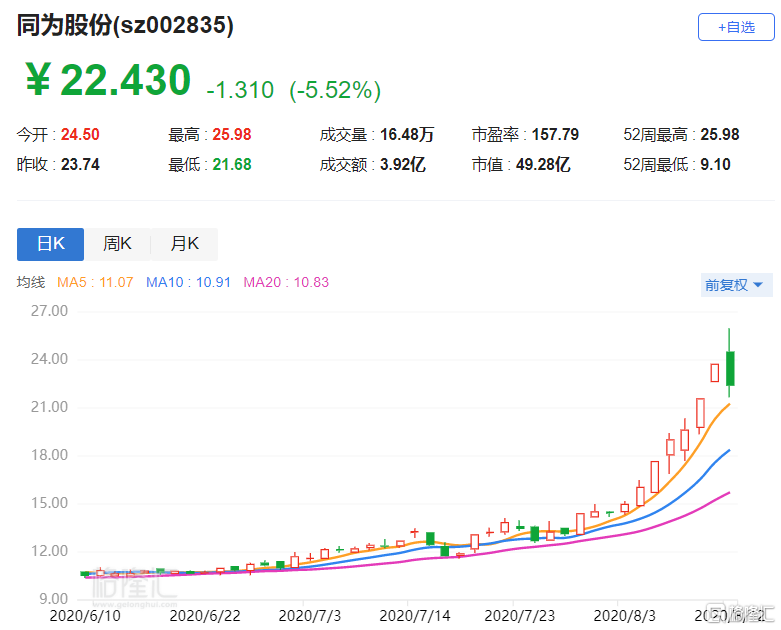781x630 pixels.
Task: Switch to 周K weekly chart tab
Action: point(117,244)
